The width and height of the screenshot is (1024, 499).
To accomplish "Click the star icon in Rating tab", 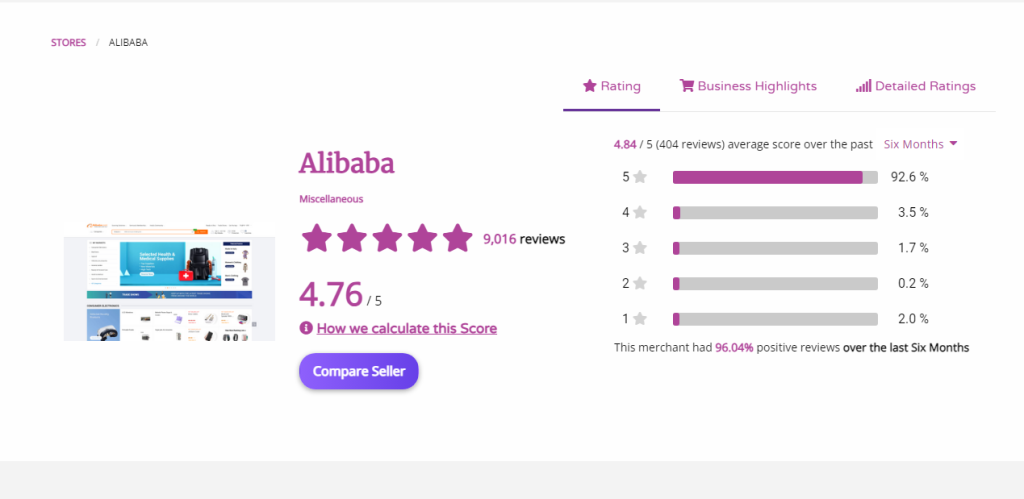I will 589,86.
